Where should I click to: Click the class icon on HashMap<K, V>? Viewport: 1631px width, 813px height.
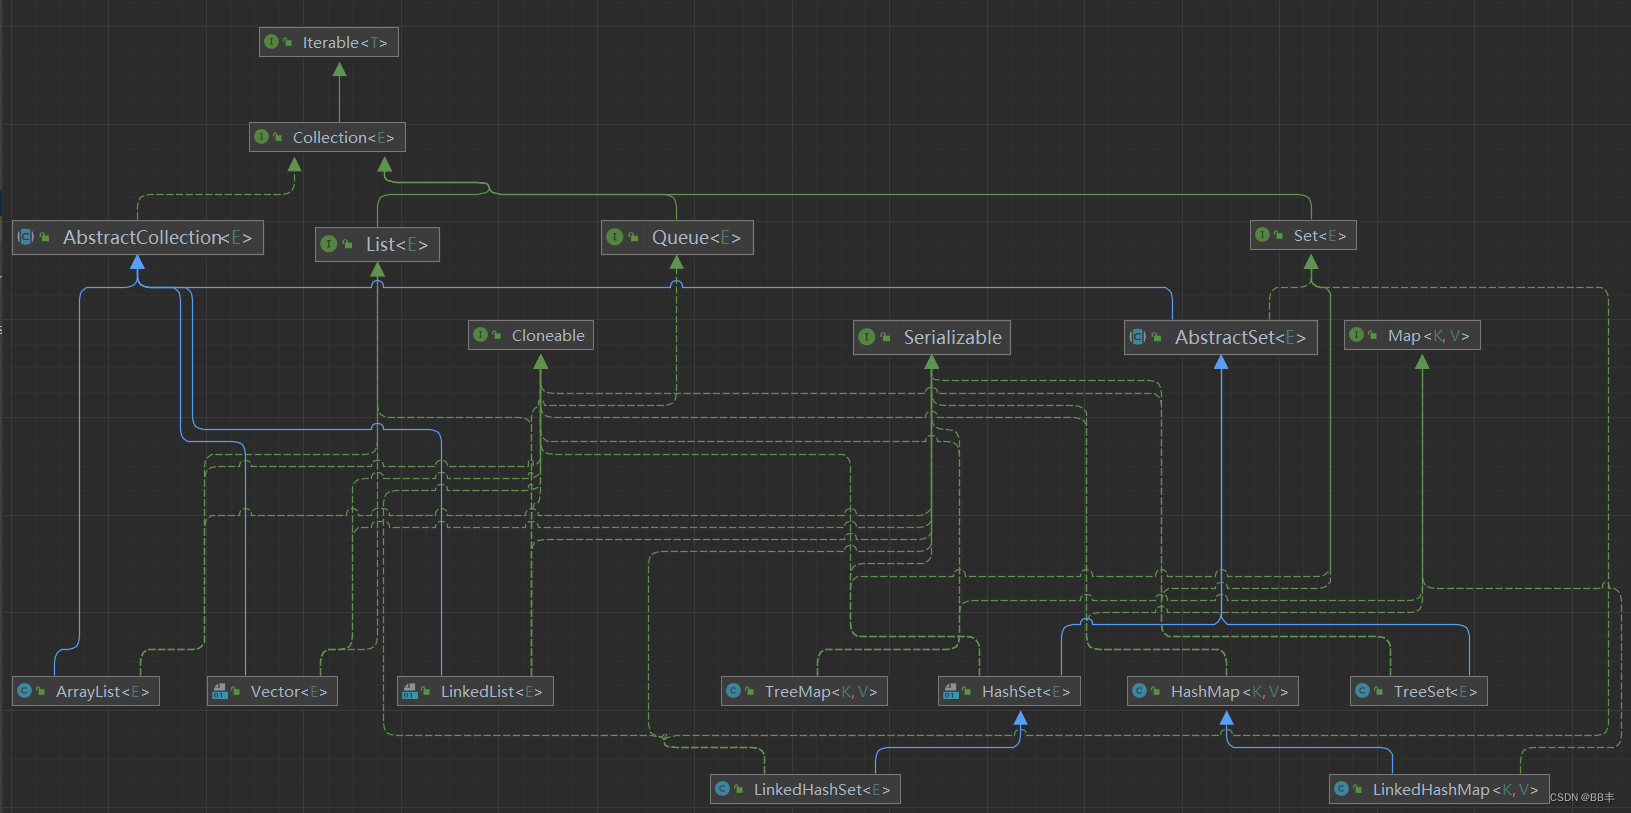[1140, 691]
